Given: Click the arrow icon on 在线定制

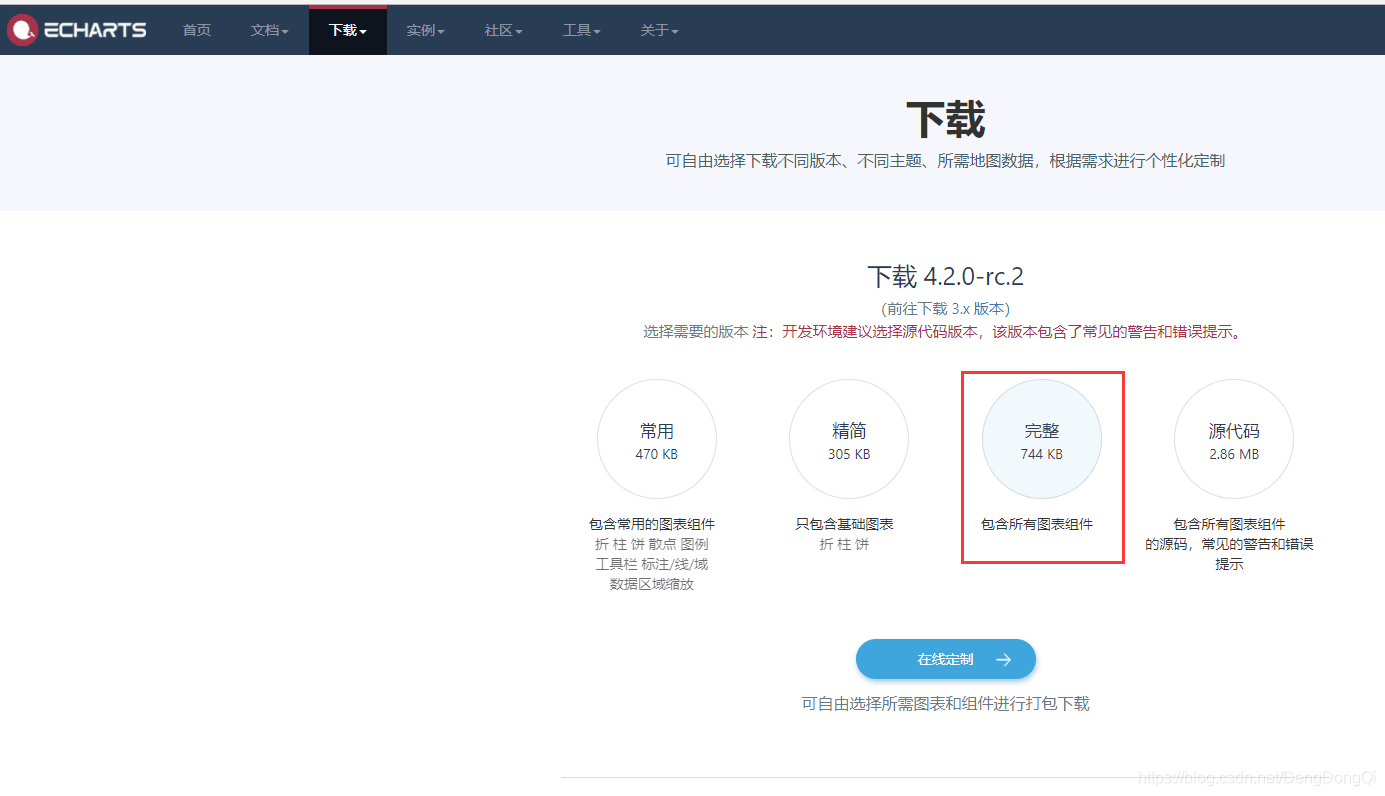Looking at the screenshot, I should pos(1004,659).
